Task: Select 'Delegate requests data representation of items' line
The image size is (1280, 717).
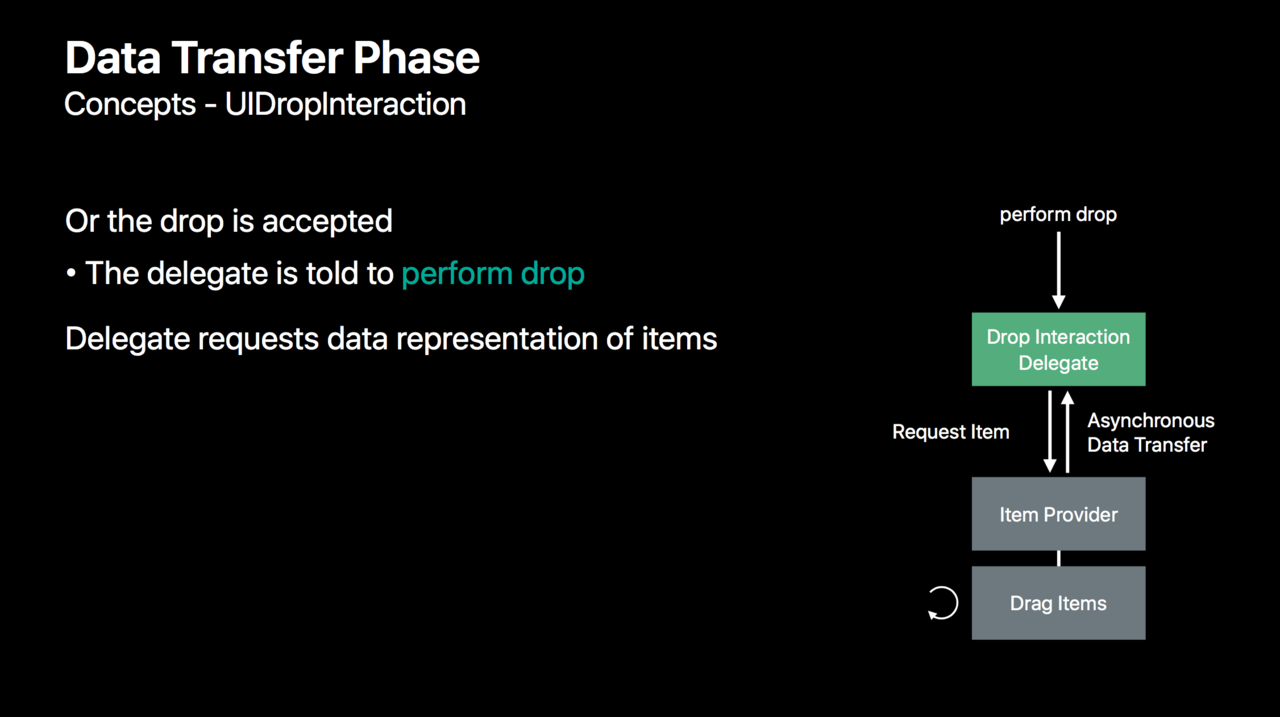Action: click(391, 339)
